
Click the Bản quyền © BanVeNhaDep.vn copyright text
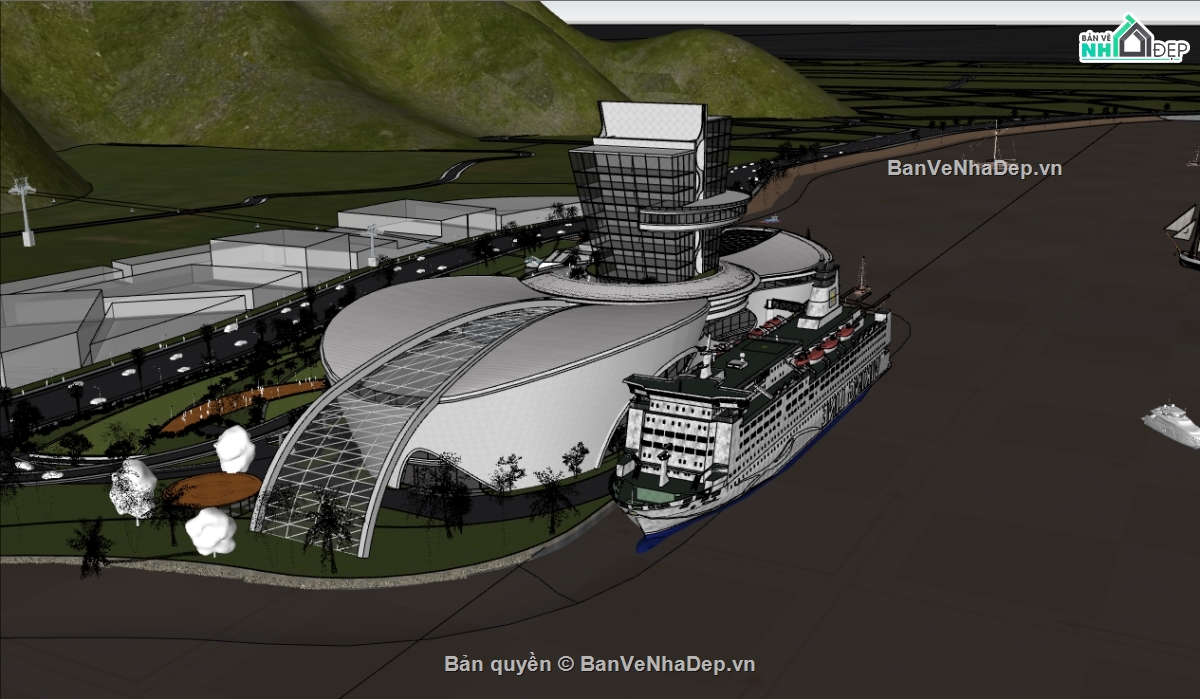click(x=600, y=664)
